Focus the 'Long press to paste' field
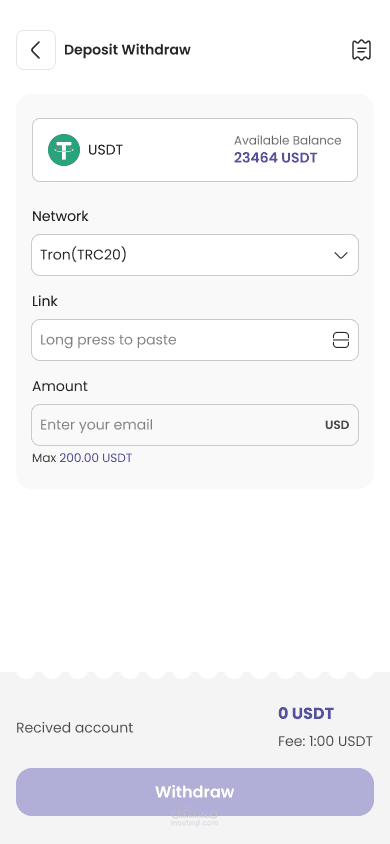The width and height of the screenshot is (390, 844). [x=195, y=340]
